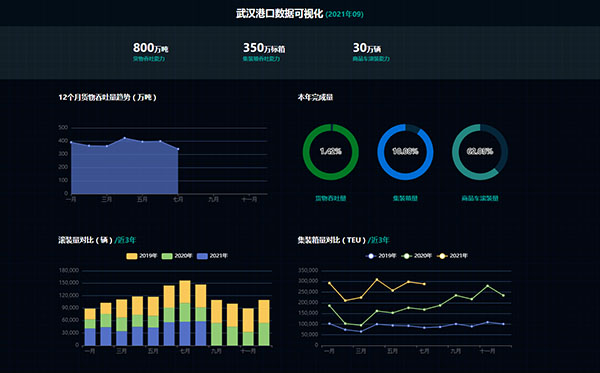The width and height of the screenshot is (600, 373).
Task: Select the 800万吨 throughput statistic
Action: (150, 52)
